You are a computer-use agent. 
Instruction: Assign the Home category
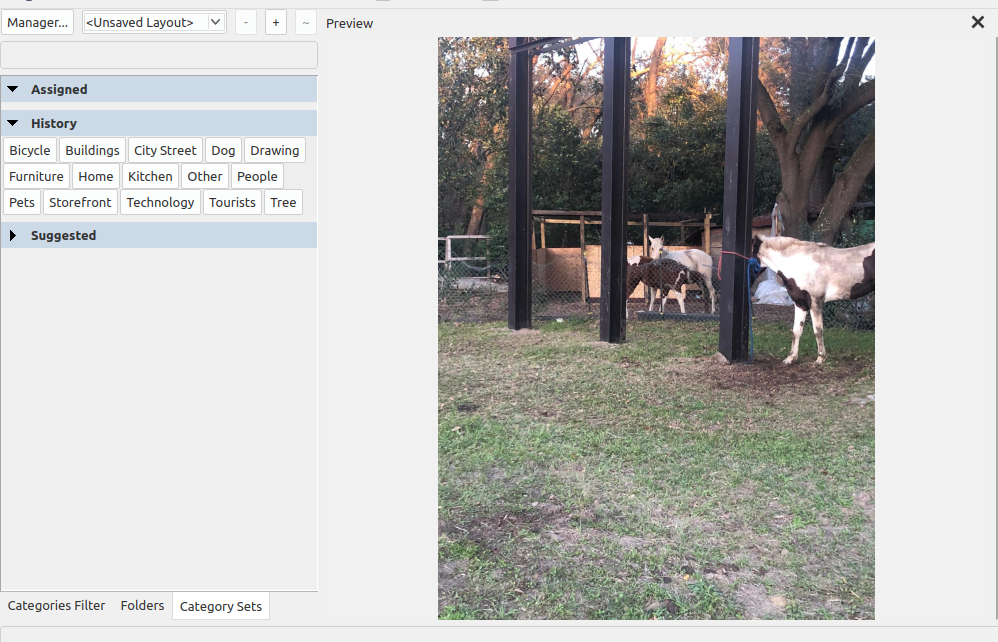[x=95, y=176]
